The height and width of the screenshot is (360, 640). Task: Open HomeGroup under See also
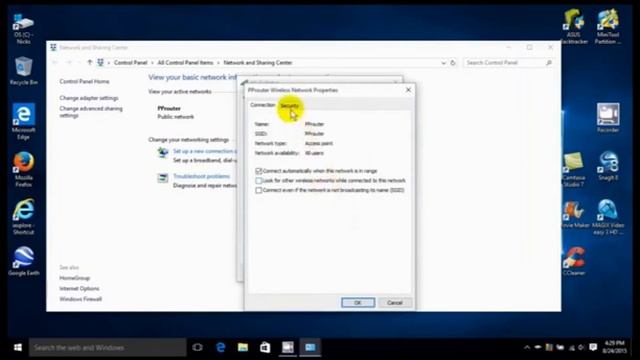74,278
